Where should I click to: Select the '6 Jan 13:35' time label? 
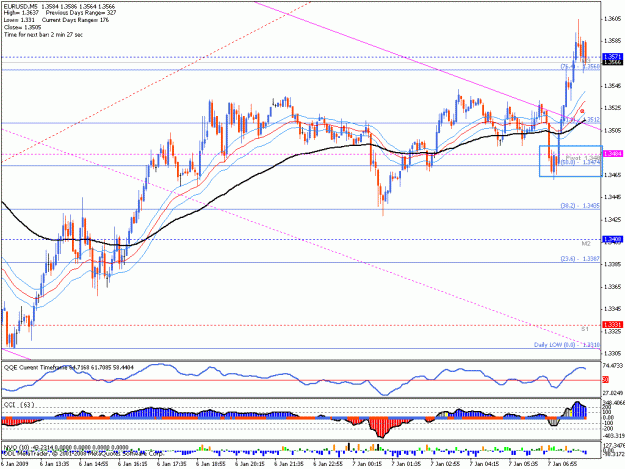[x=55, y=464]
